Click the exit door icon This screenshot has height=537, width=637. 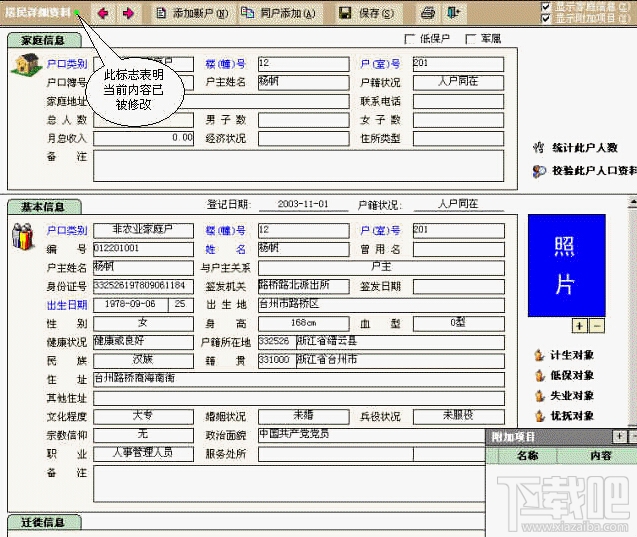point(453,13)
